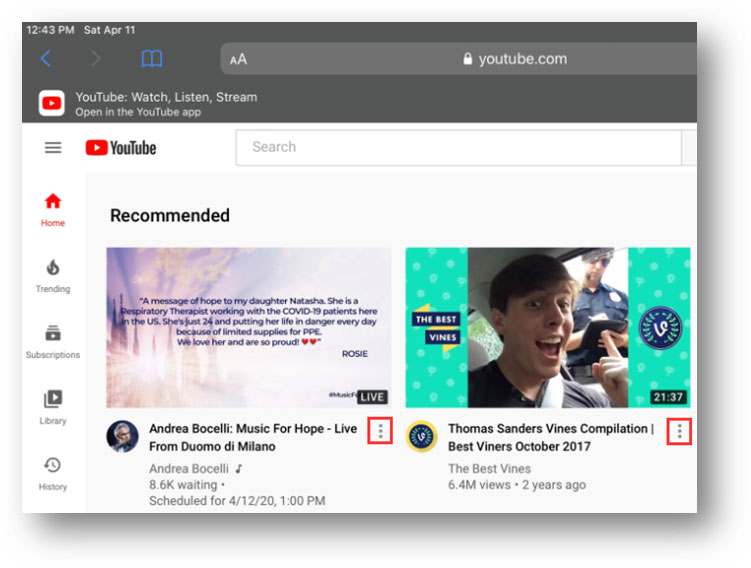Open the AA reader view menu
The image size is (751, 568).
[238, 59]
